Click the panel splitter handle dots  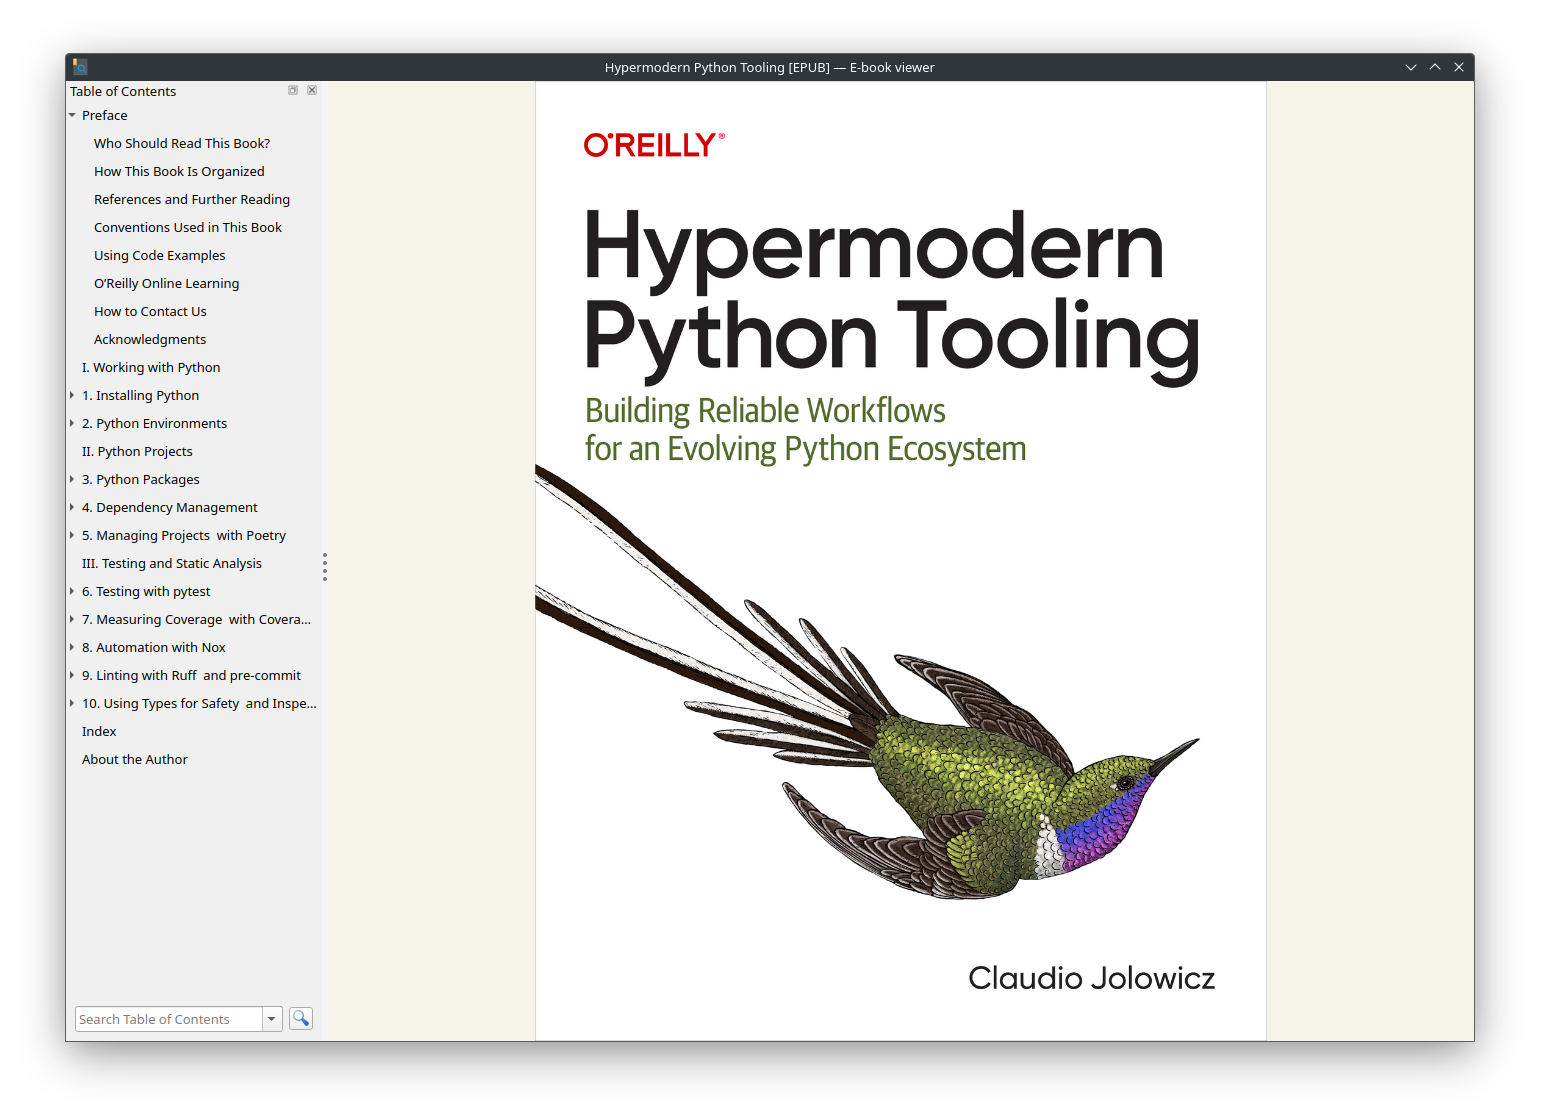click(x=325, y=566)
